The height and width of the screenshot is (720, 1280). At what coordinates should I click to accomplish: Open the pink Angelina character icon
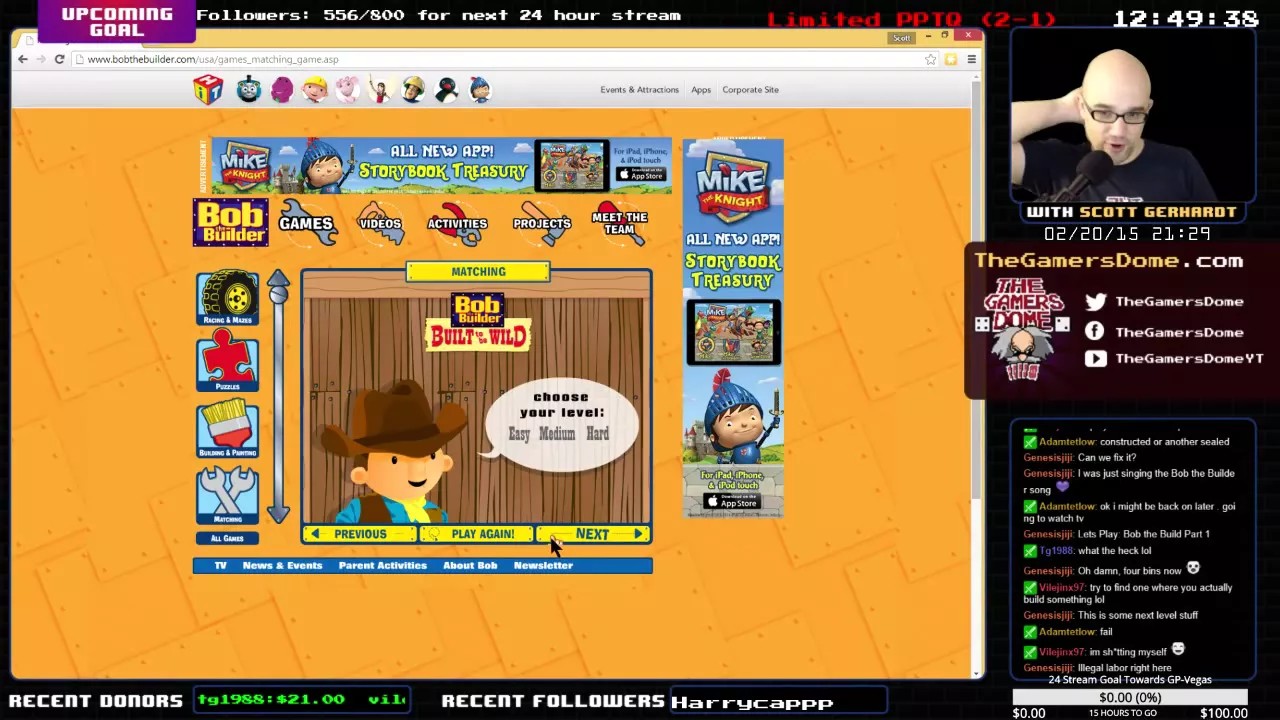[x=347, y=90]
